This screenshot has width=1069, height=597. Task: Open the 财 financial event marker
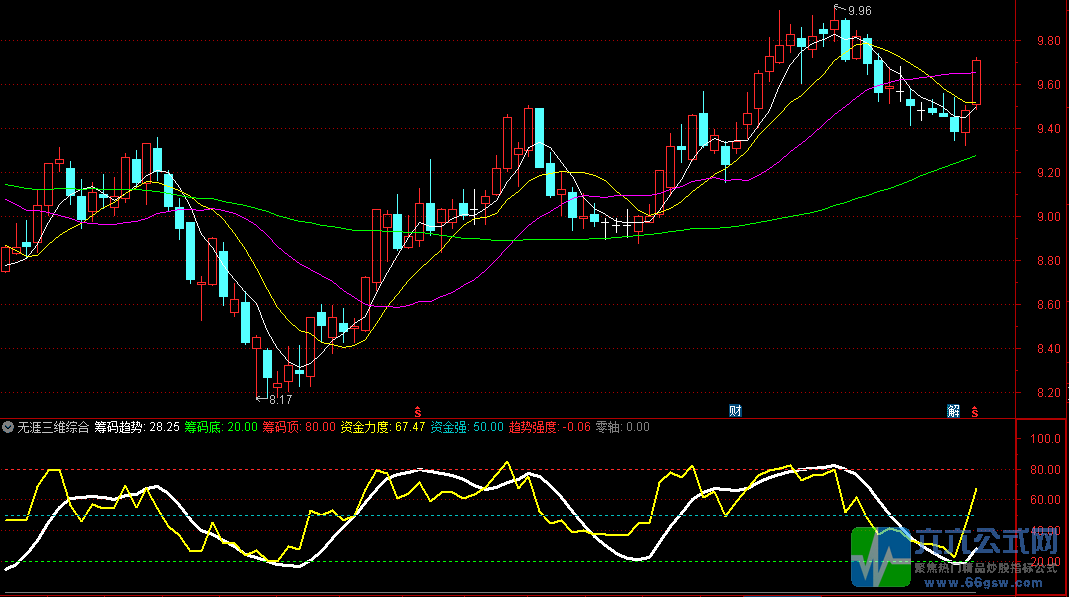click(x=735, y=411)
